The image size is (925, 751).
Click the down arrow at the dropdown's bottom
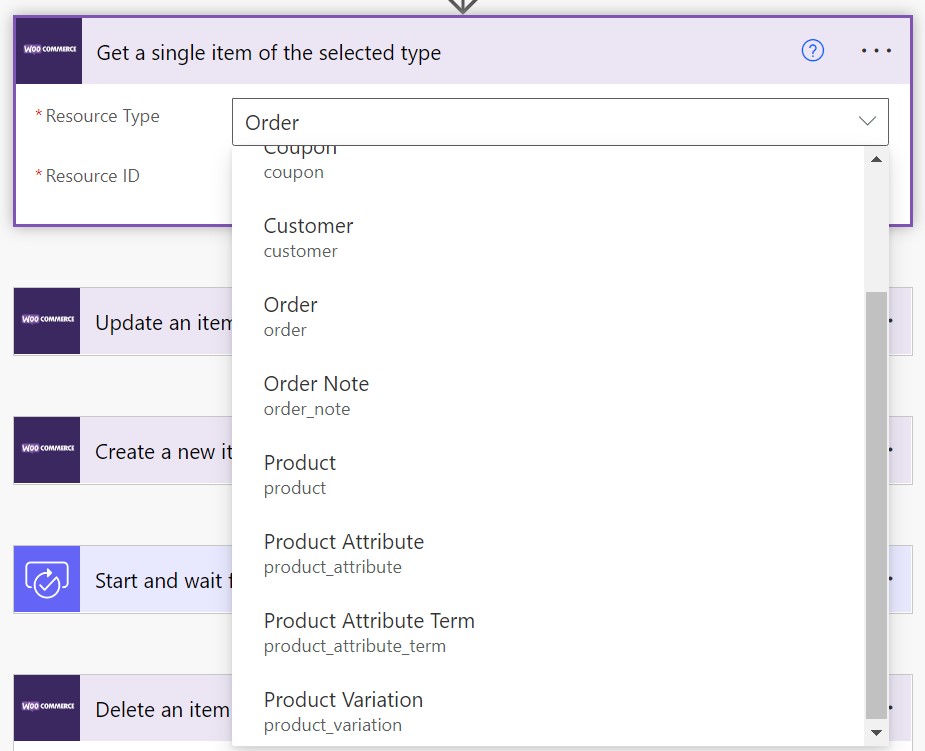pyautogui.click(x=876, y=732)
